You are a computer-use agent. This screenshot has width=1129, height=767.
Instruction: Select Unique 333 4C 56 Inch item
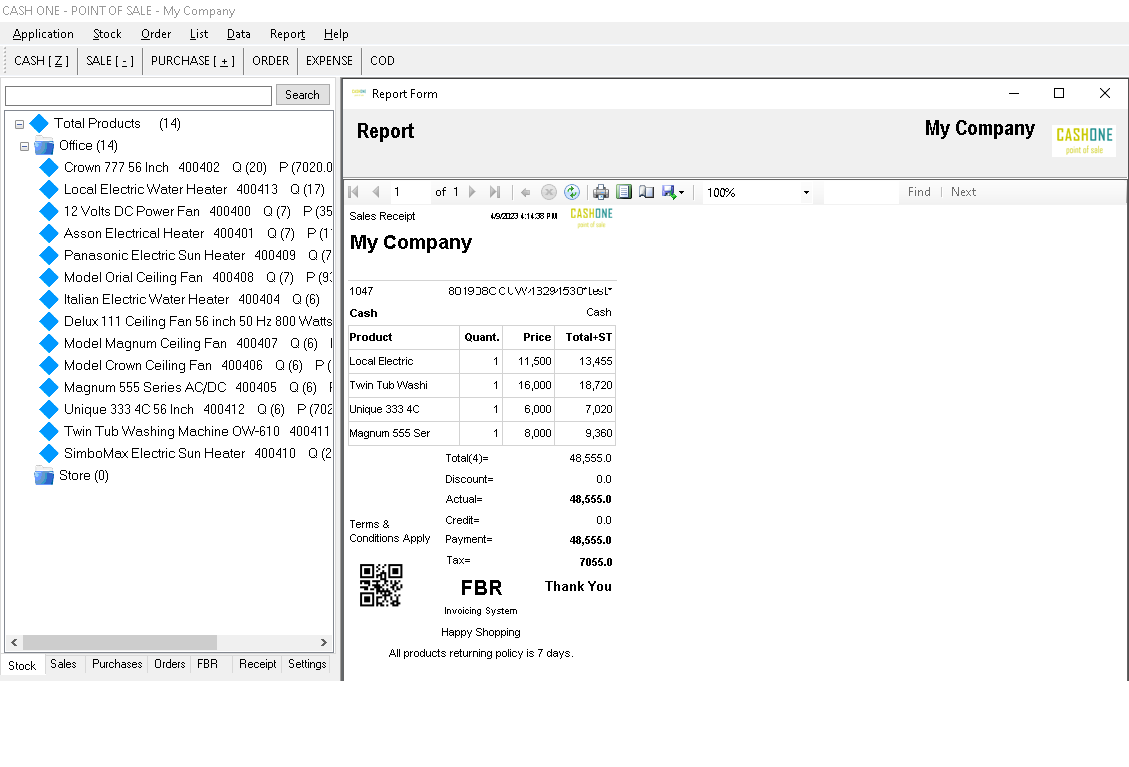click(198, 409)
